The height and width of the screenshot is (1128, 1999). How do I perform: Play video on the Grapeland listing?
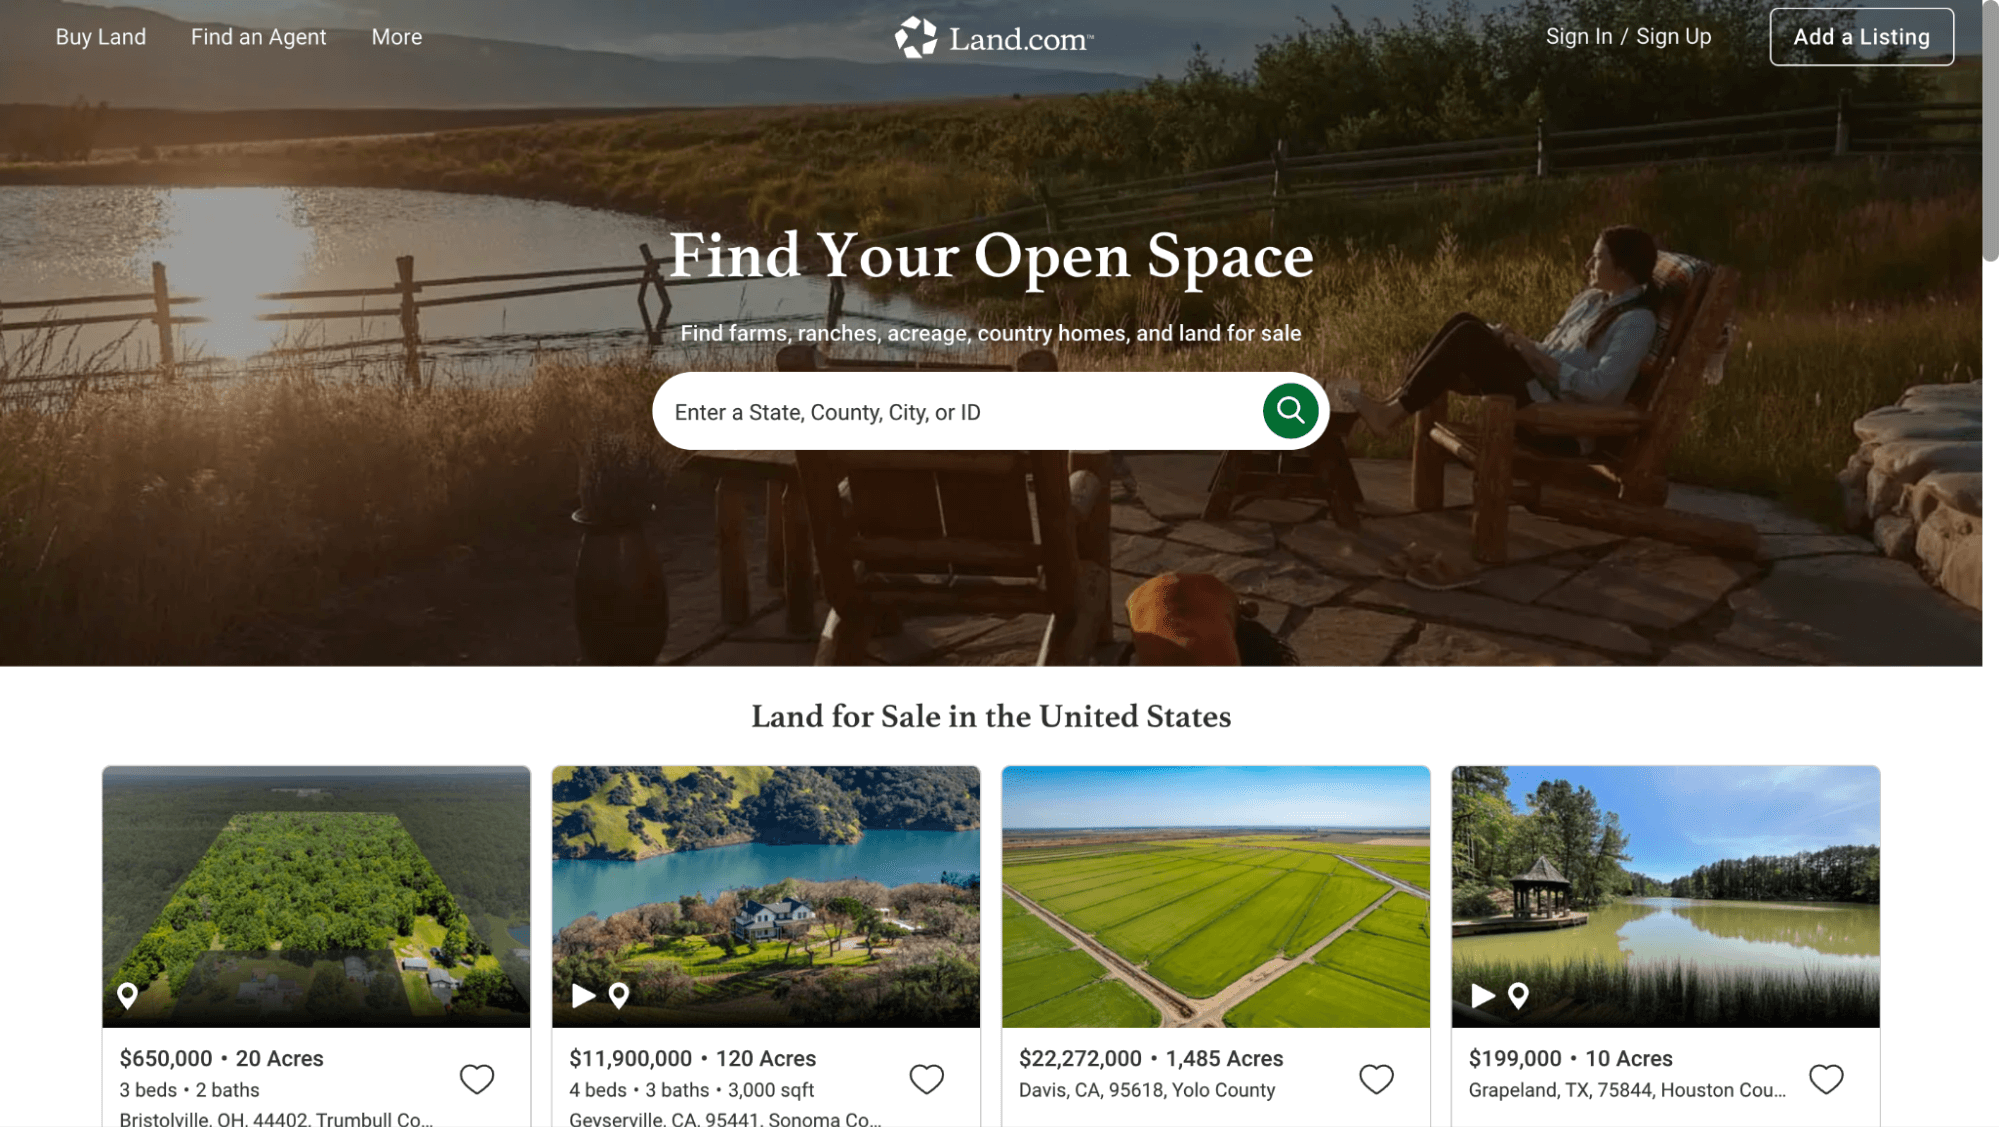pyautogui.click(x=1484, y=996)
